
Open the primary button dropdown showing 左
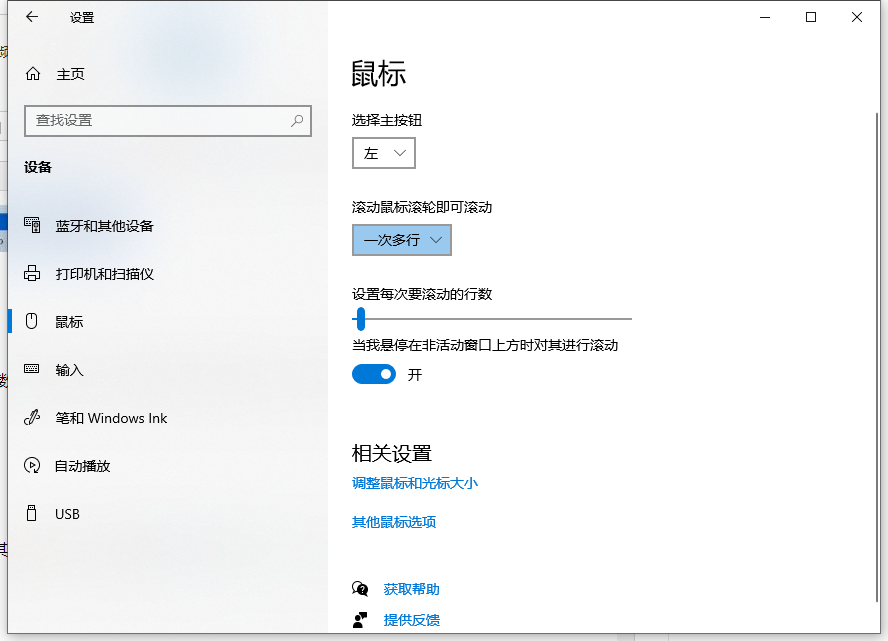click(x=383, y=153)
